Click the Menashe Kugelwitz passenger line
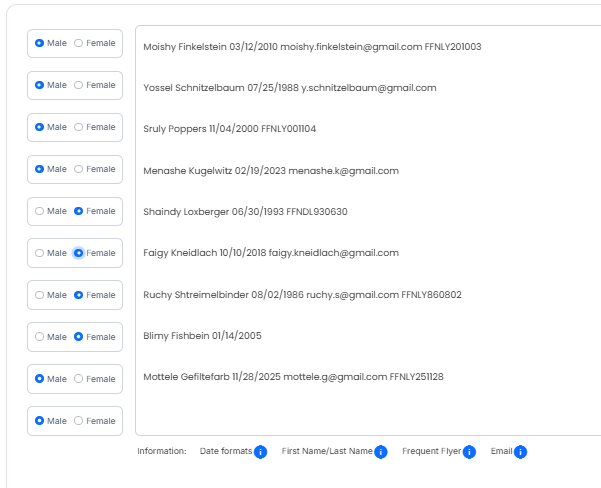This screenshot has height=488, width=601. pyautogui.click(x=271, y=171)
